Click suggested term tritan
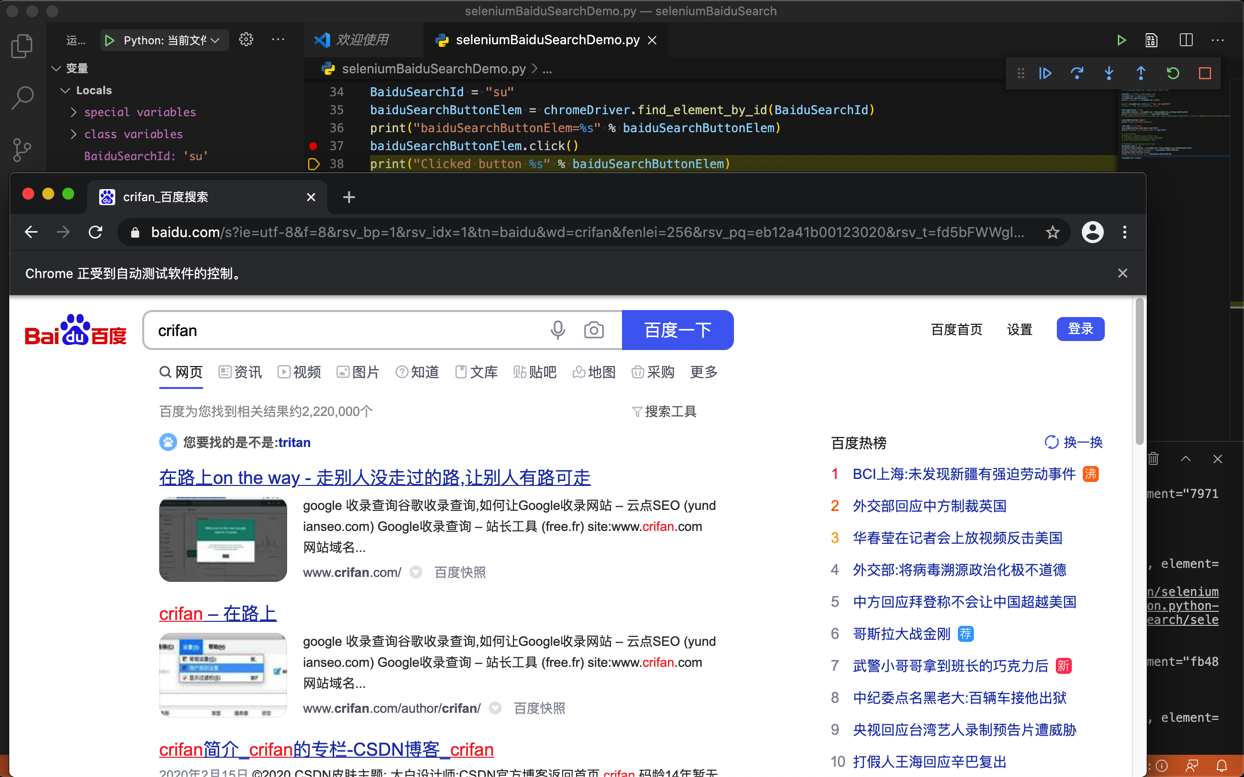1244x777 pixels. 294,442
